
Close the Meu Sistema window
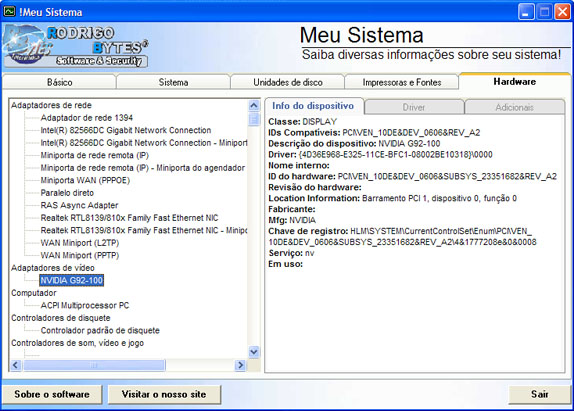click(x=562, y=12)
